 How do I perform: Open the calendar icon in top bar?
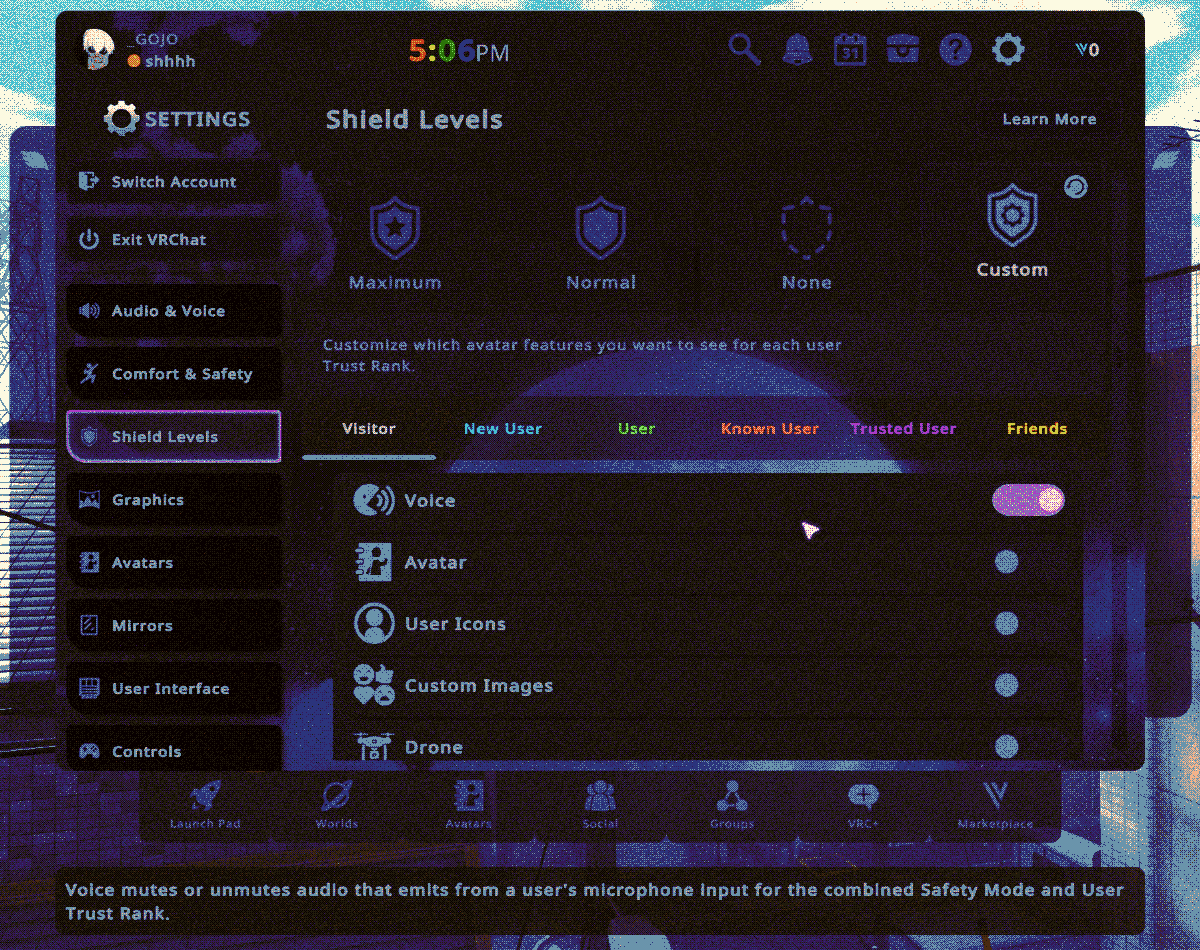[850, 49]
